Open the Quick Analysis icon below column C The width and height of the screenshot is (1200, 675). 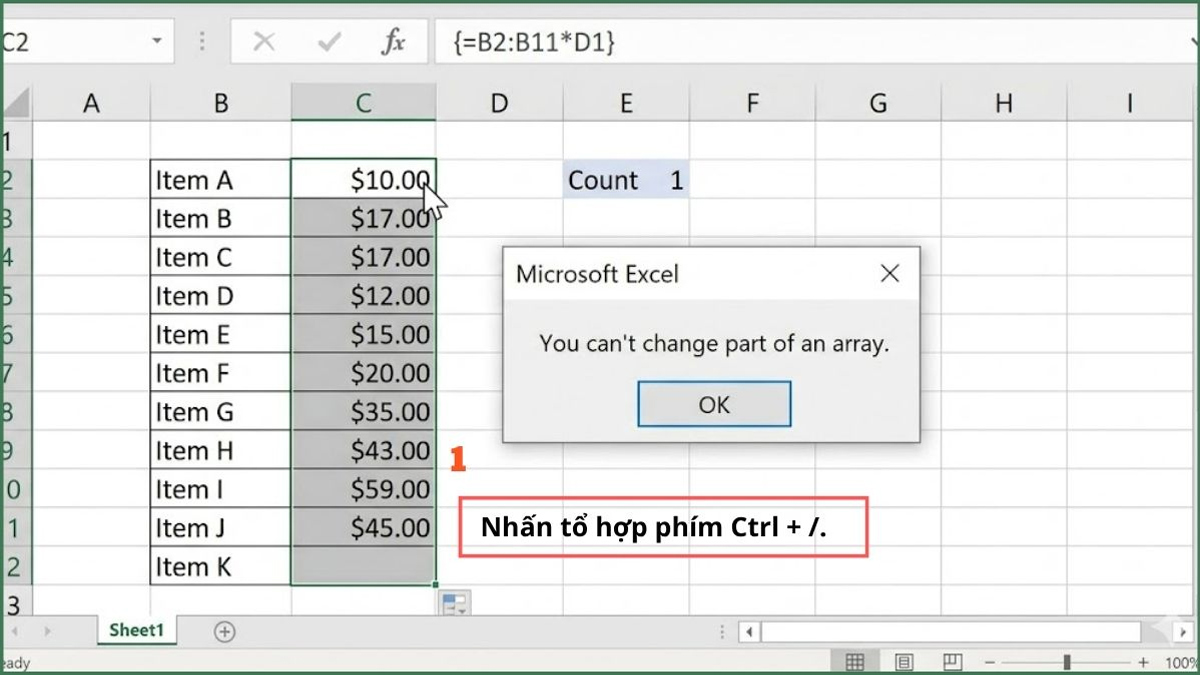tap(455, 603)
